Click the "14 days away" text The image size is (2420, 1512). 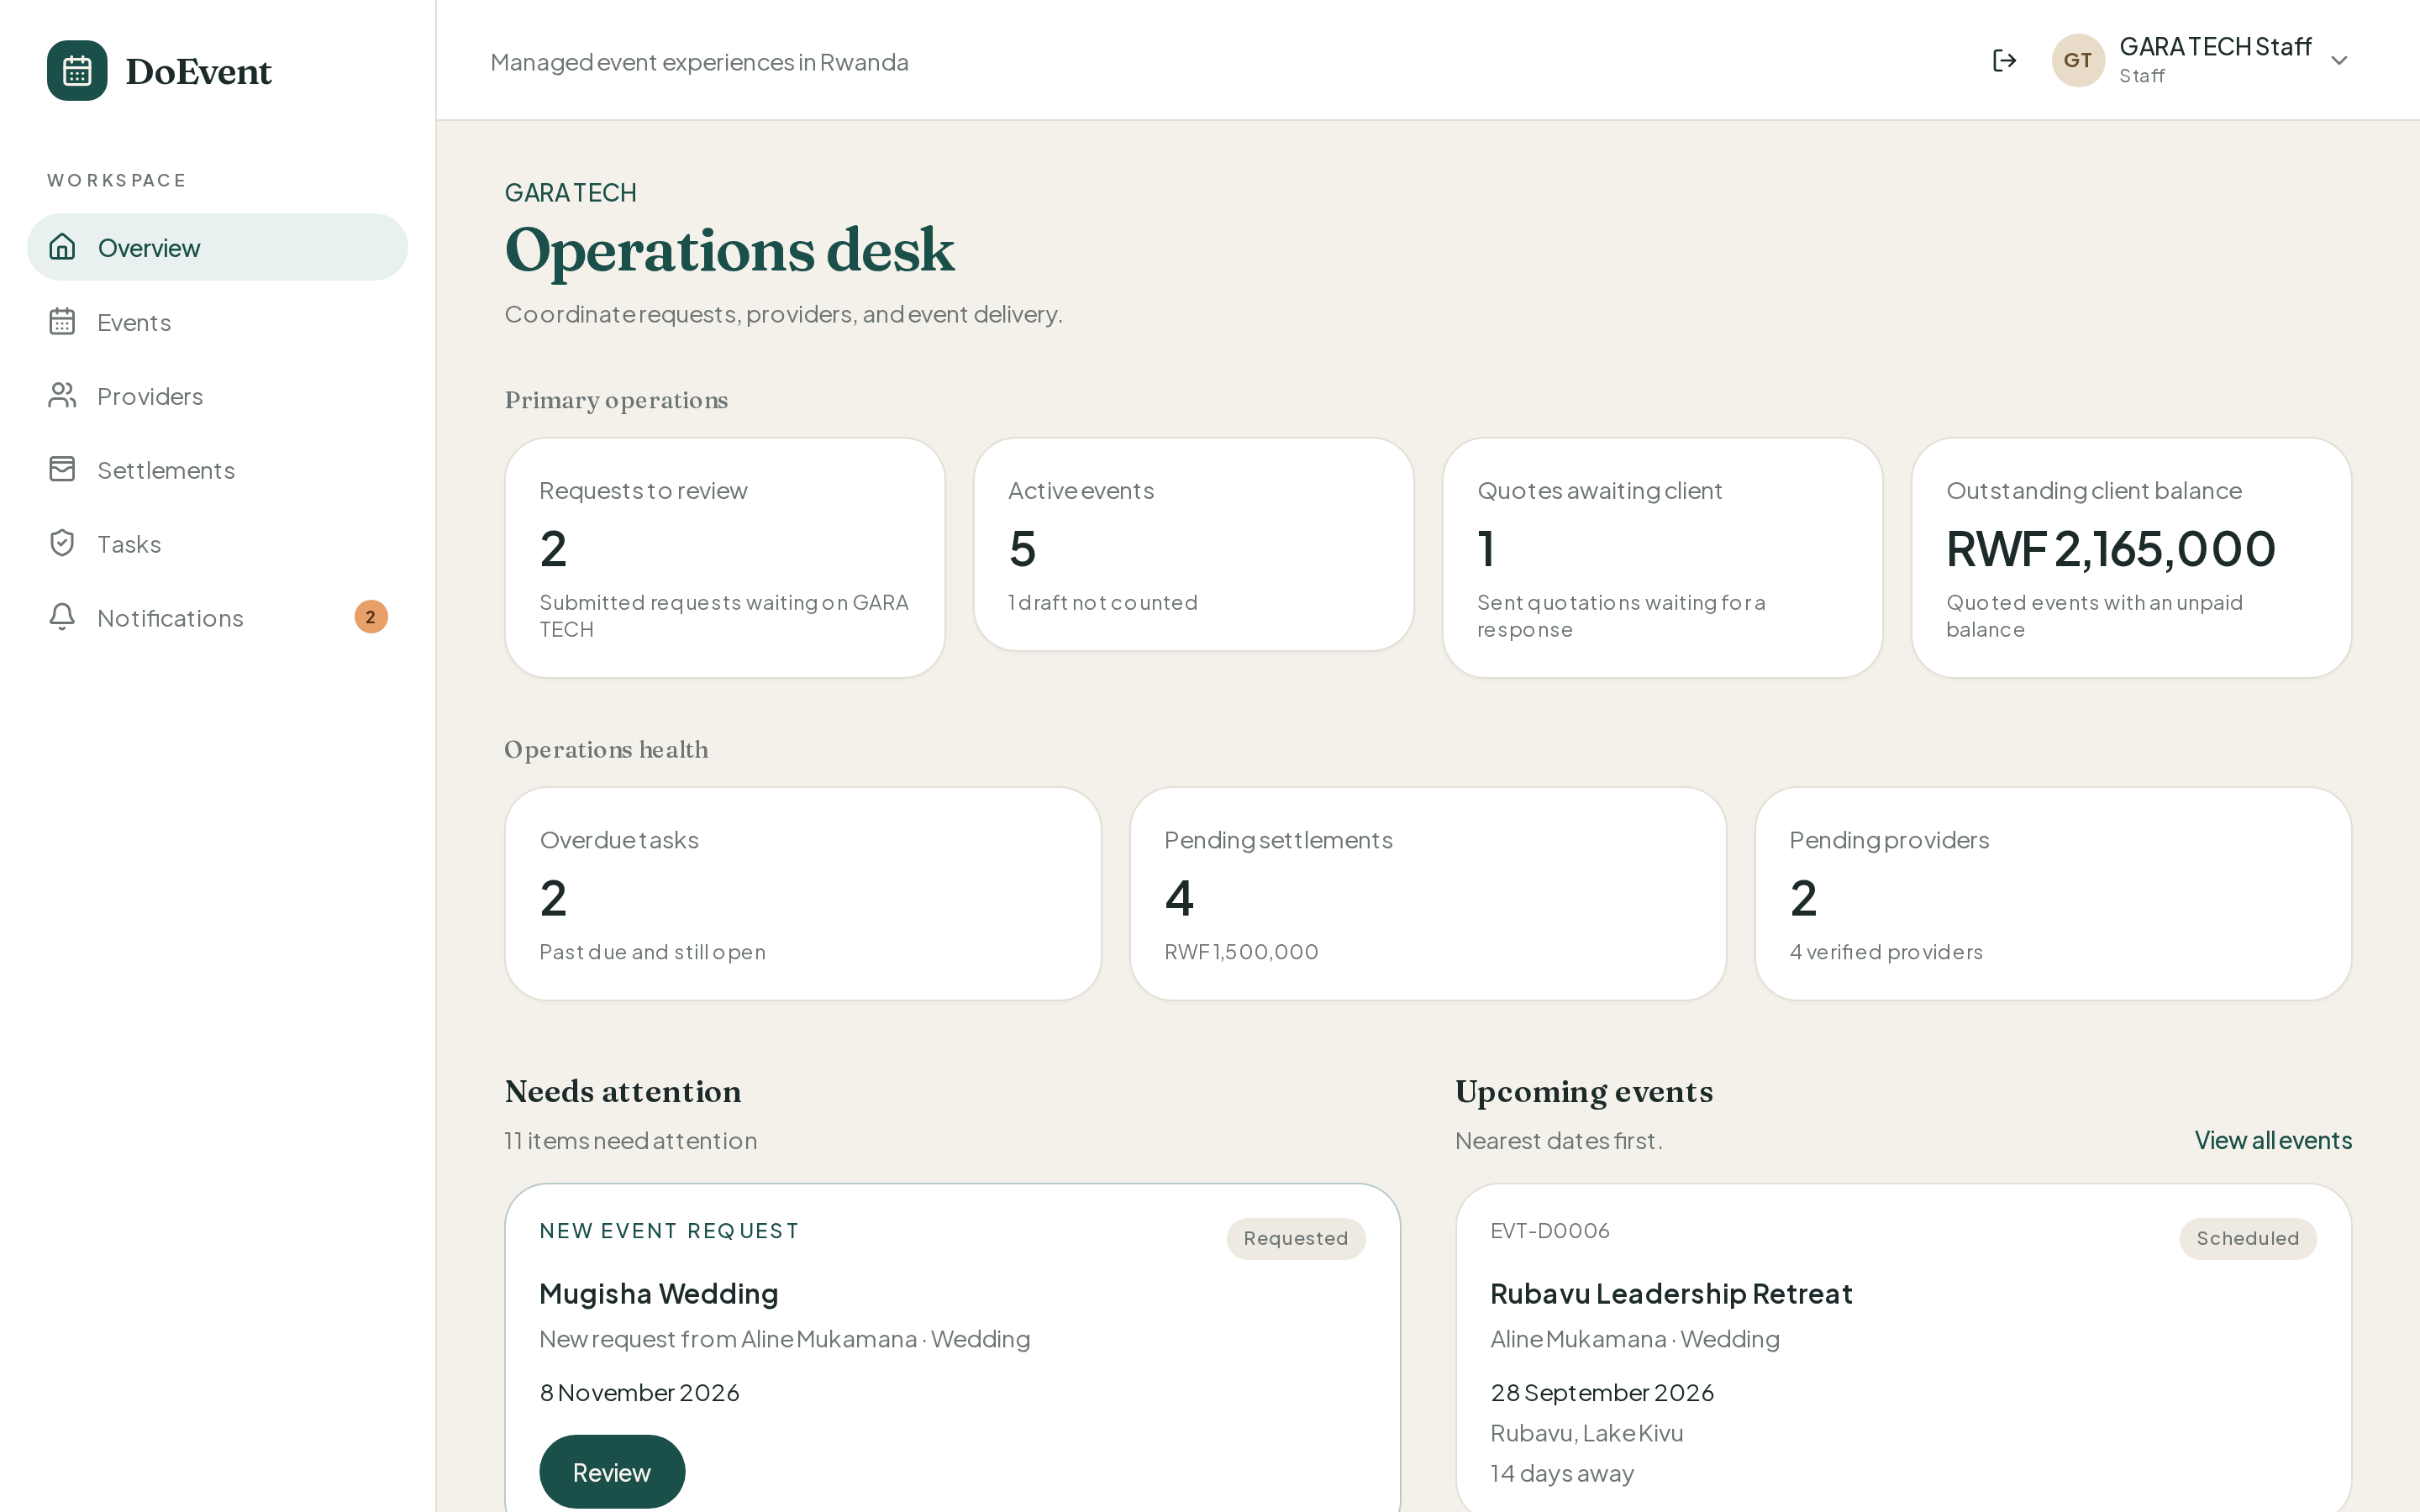[x=1562, y=1473]
